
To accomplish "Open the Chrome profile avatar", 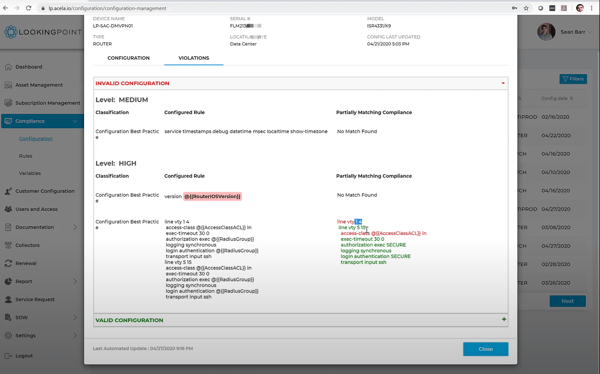I will pos(580,8).
